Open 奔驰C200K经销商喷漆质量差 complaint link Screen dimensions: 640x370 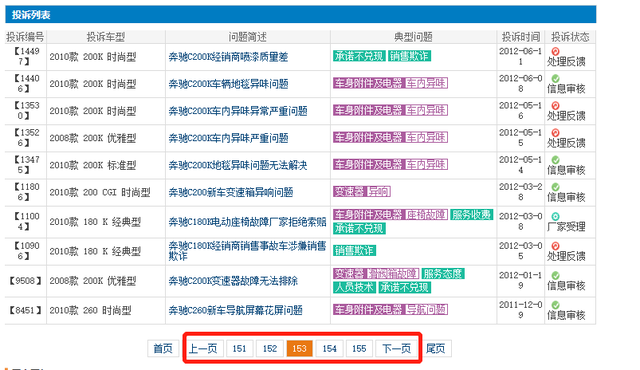(229, 57)
